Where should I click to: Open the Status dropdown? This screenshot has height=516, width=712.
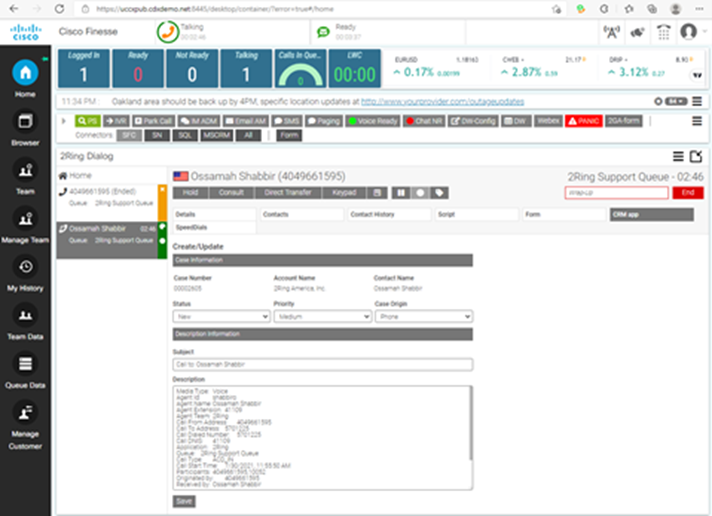click(222, 317)
